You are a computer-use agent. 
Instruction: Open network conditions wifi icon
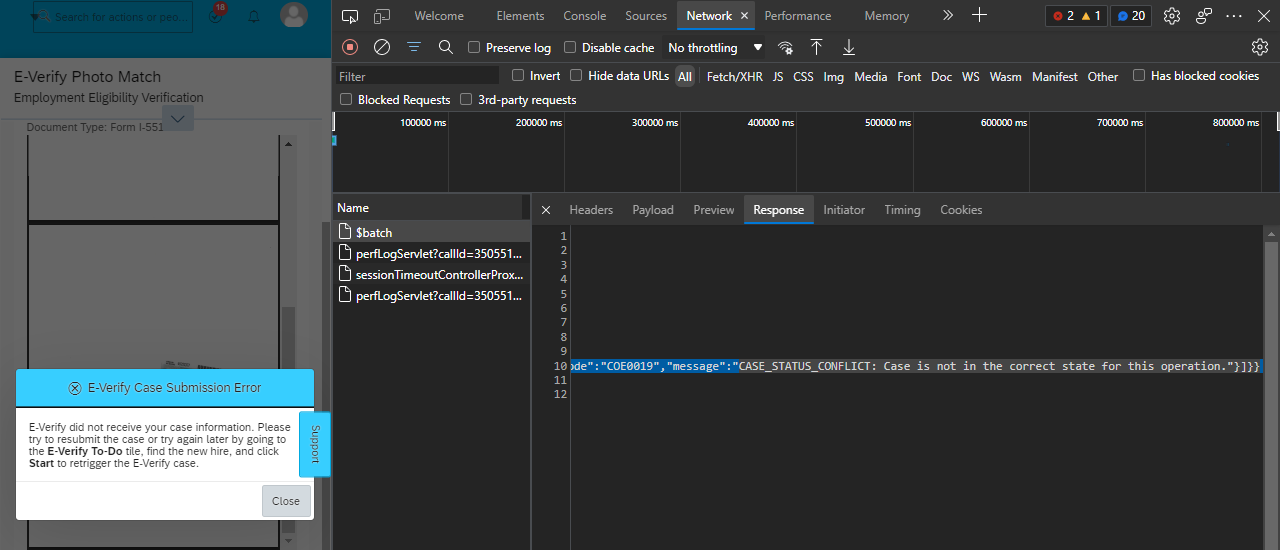coord(786,47)
